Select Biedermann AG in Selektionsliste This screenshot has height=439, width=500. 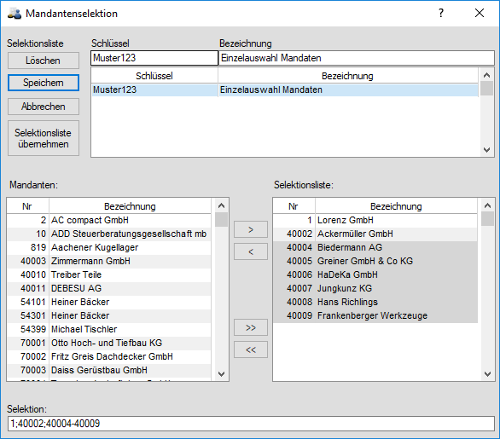376,248
